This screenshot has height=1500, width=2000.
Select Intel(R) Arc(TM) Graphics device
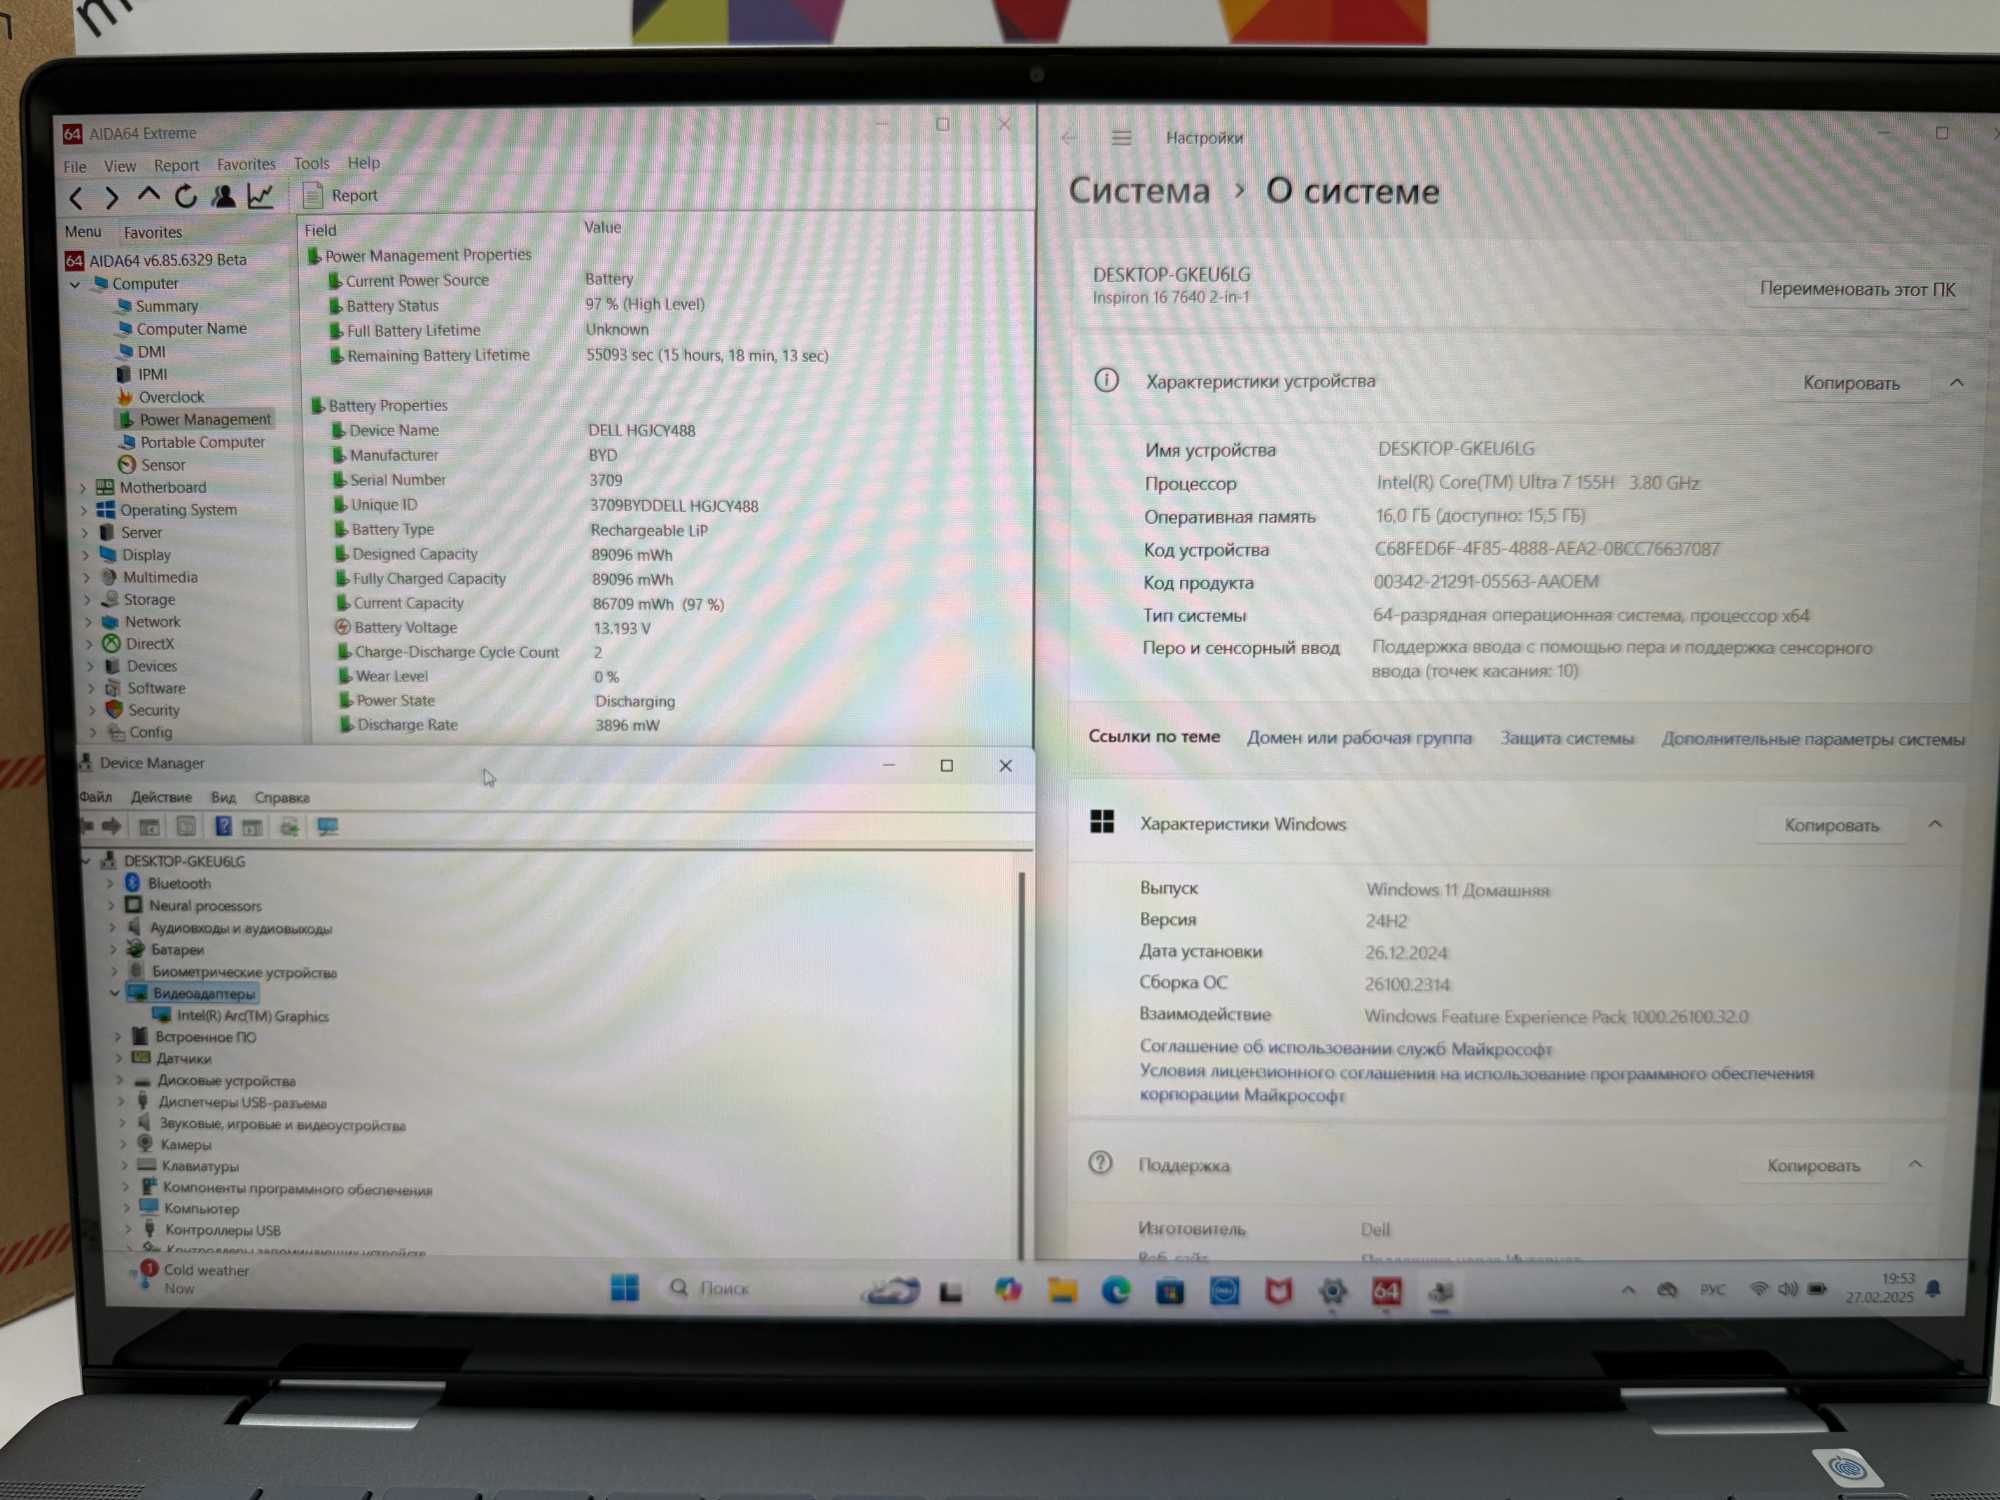pos(252,1016)
